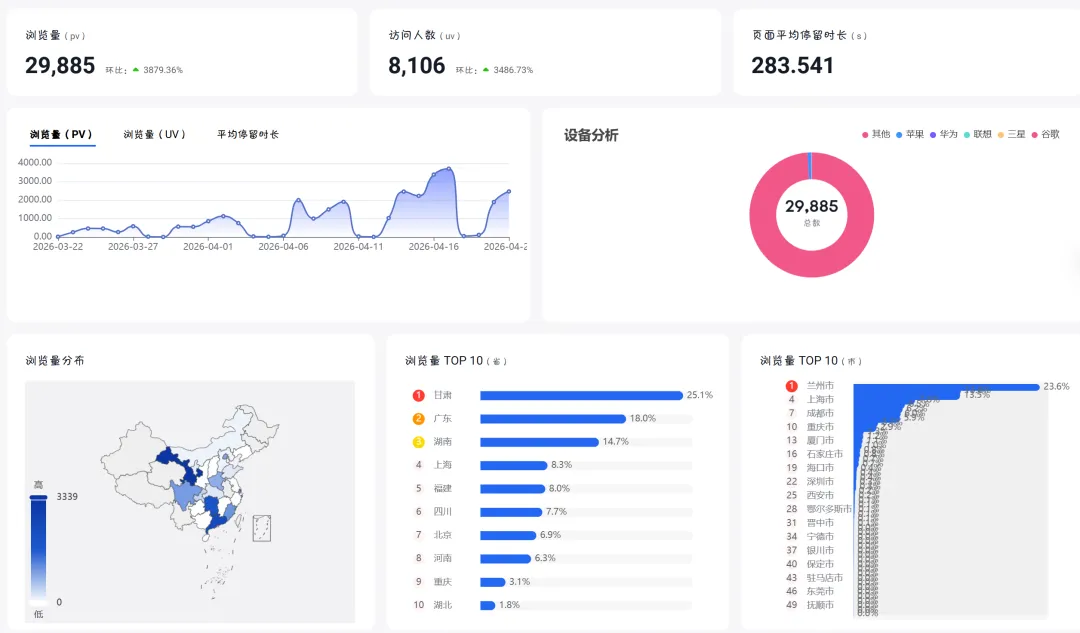
Task: Click the 鄂尔多斯市 label in city ranking
Action: (829, 509)
